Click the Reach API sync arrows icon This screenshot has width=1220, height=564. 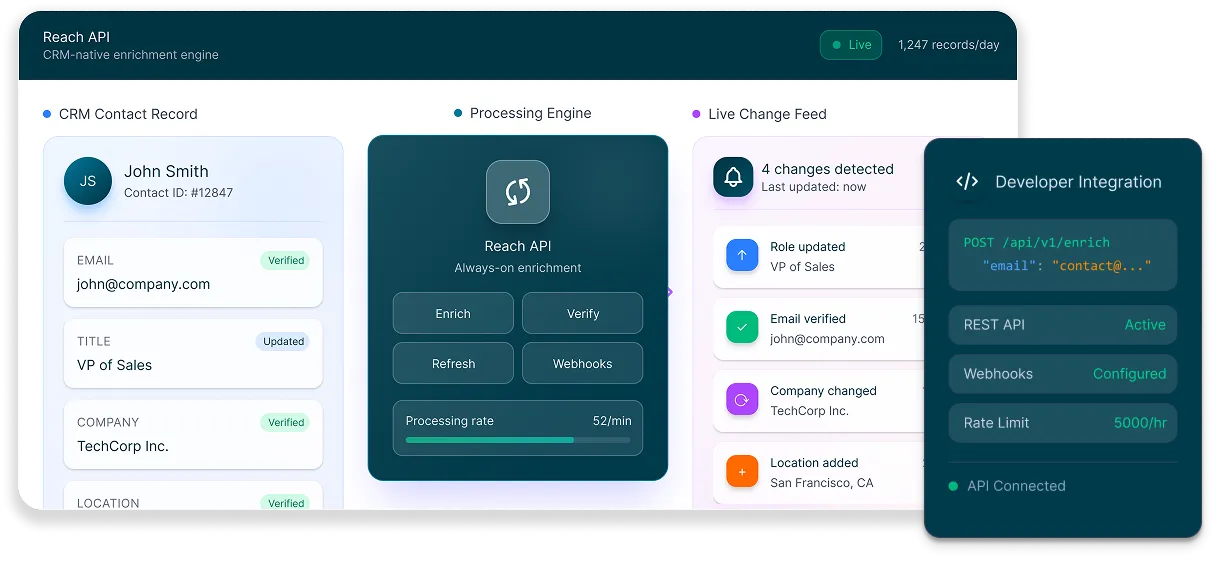click(x=518, y=192)
